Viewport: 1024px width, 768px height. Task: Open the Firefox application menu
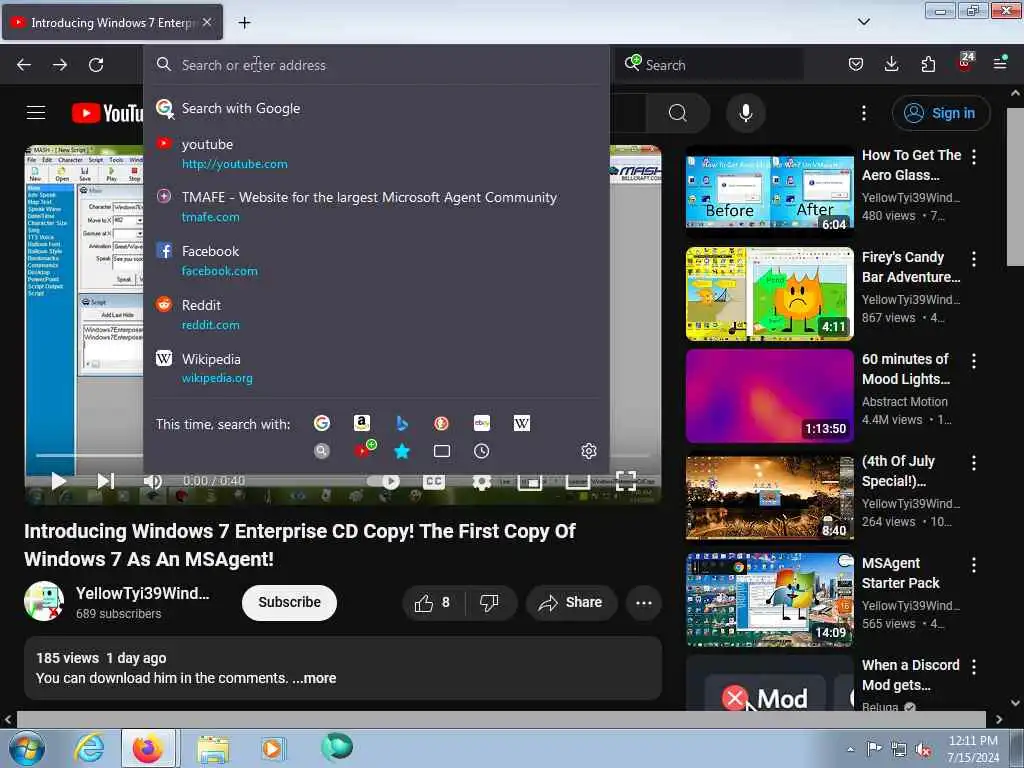coord(1000,63)
